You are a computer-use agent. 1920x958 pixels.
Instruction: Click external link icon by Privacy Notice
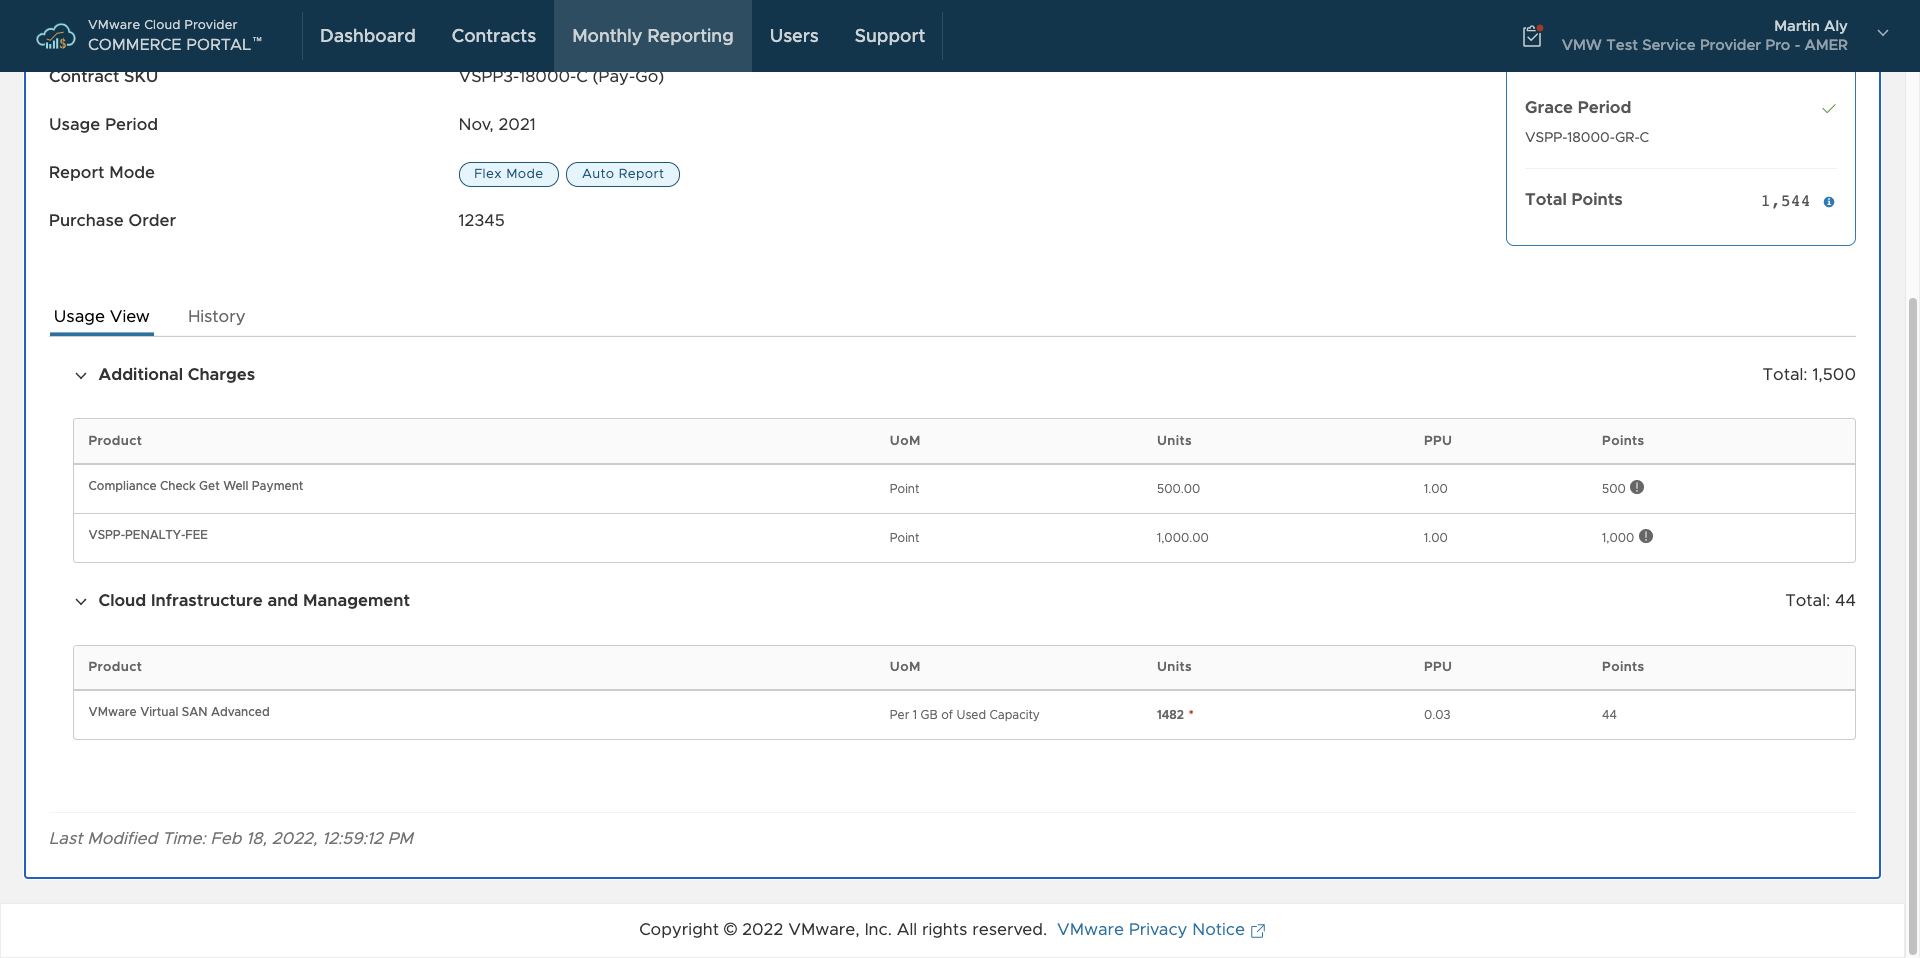coord(1258,930)
